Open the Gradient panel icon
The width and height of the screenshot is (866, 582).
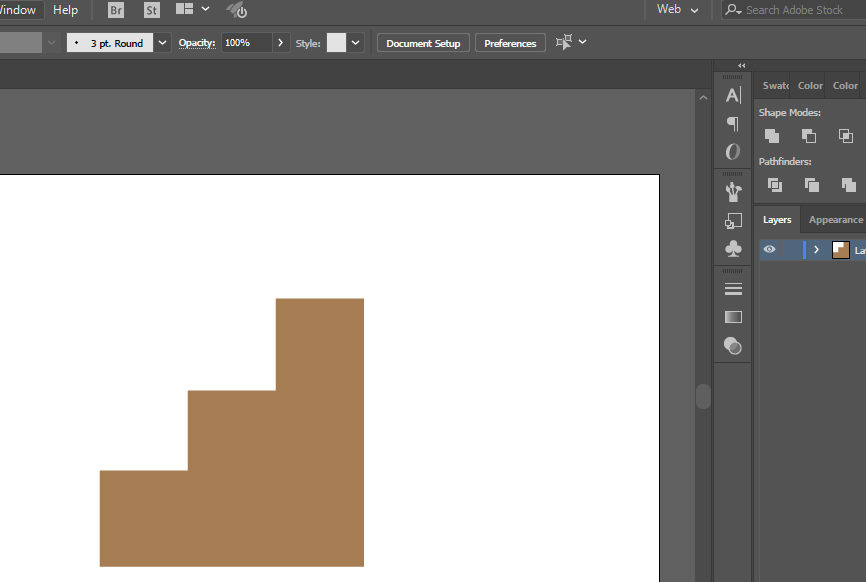(x=733, y=317)
